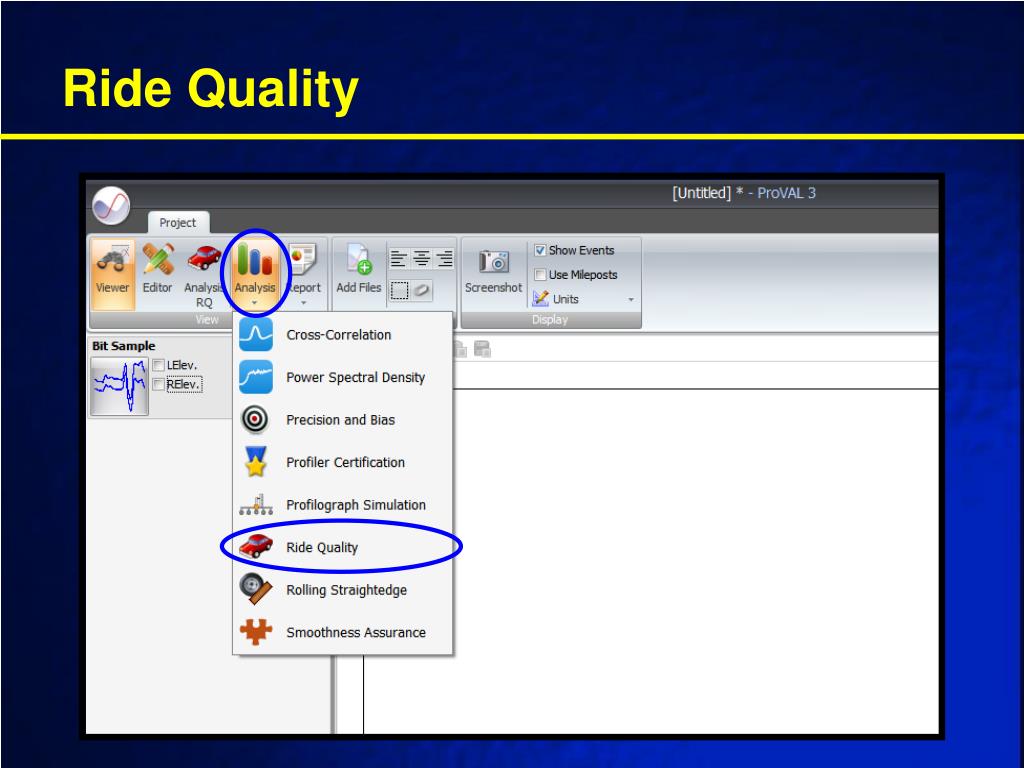Switch to the Project tab
The width and height of the screenshot is (1024, 768).
click(178, 223)
